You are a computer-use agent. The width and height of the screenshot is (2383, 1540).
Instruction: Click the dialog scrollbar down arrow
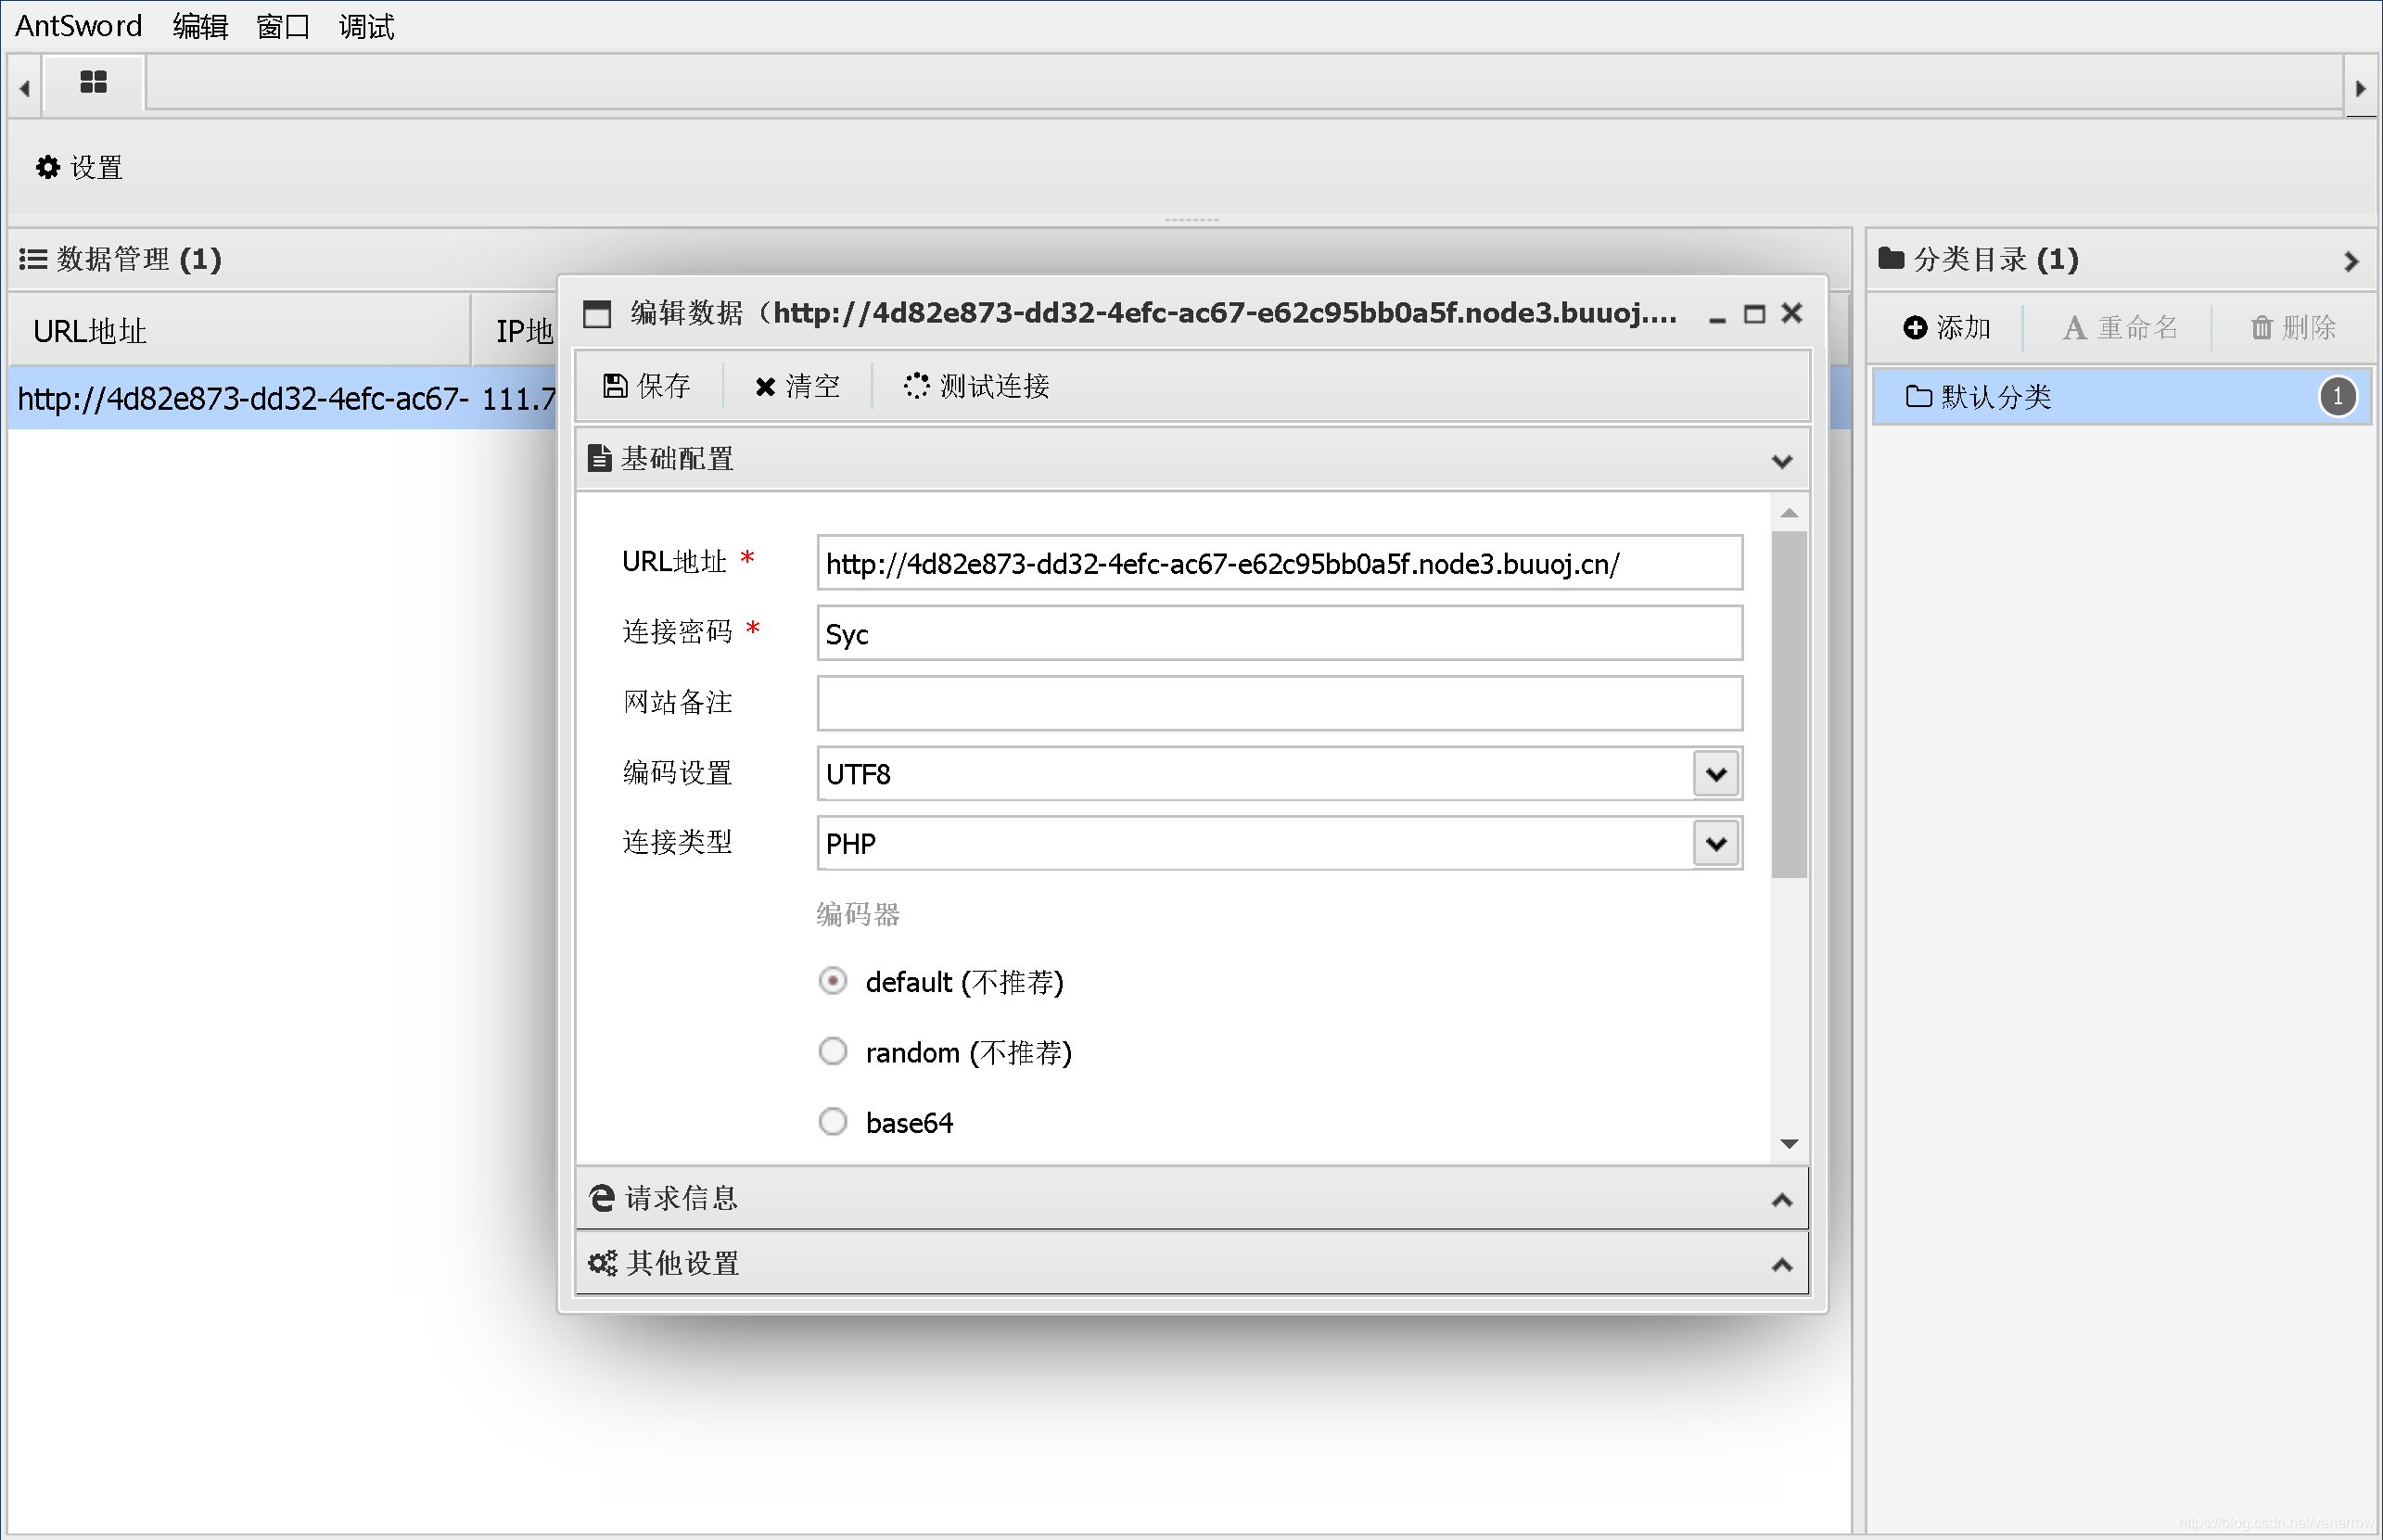pos(1789,1143)
